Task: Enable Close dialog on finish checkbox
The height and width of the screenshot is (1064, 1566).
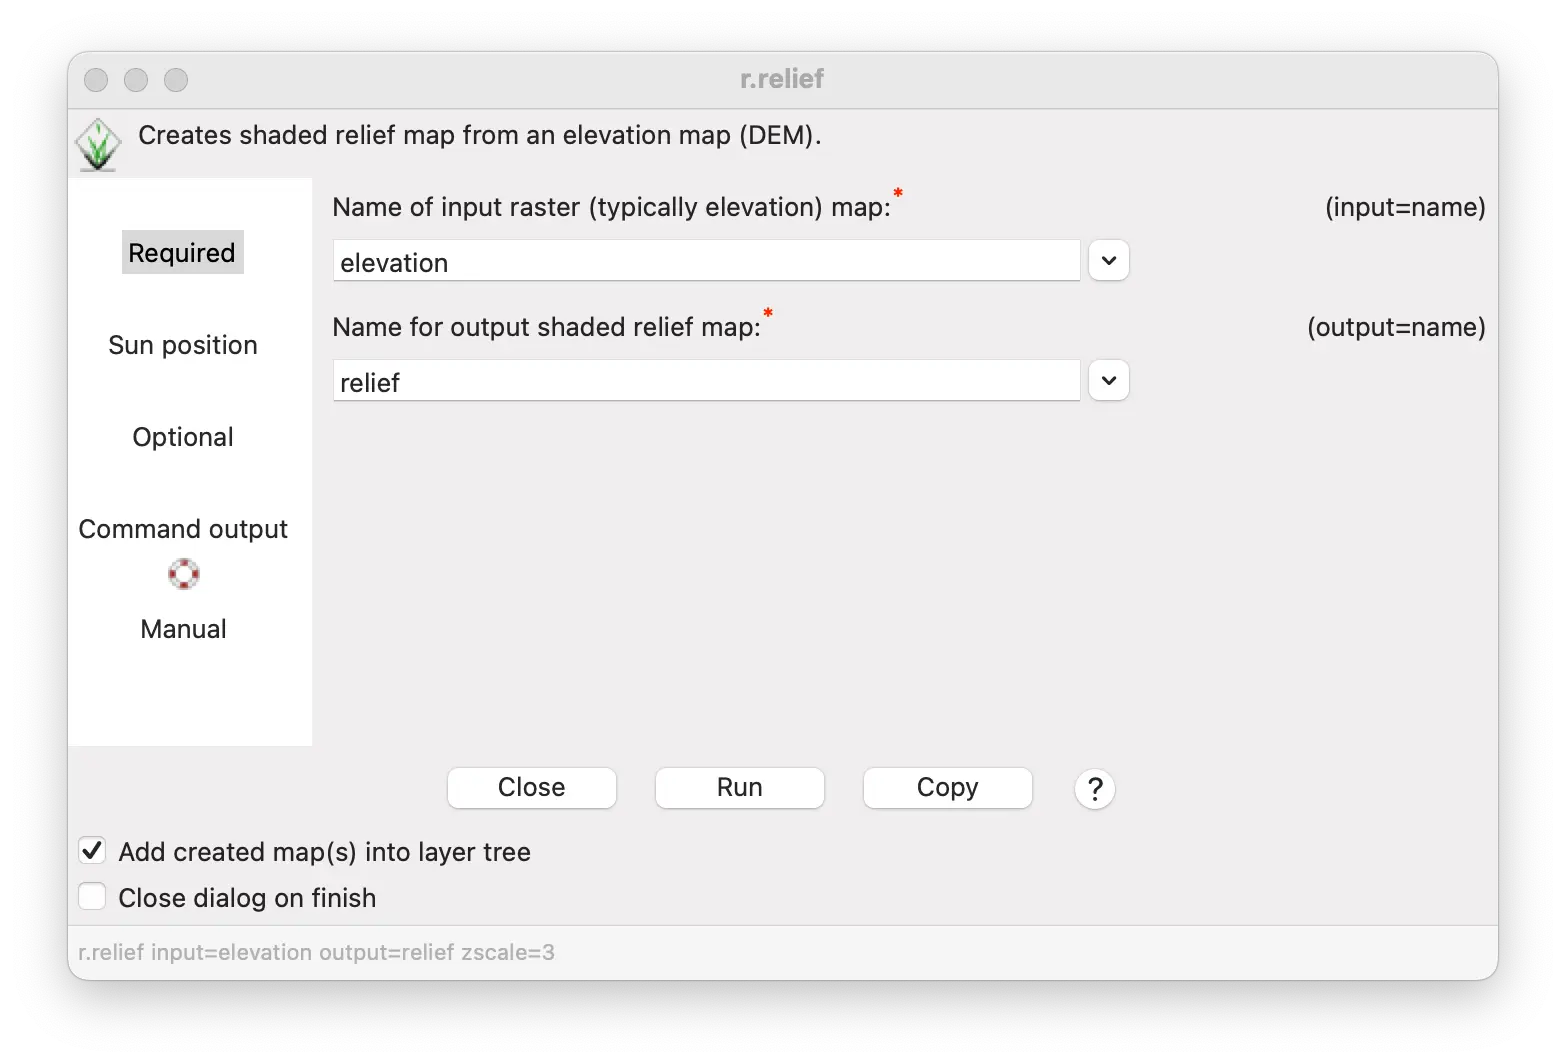Action: click(92, 897)
